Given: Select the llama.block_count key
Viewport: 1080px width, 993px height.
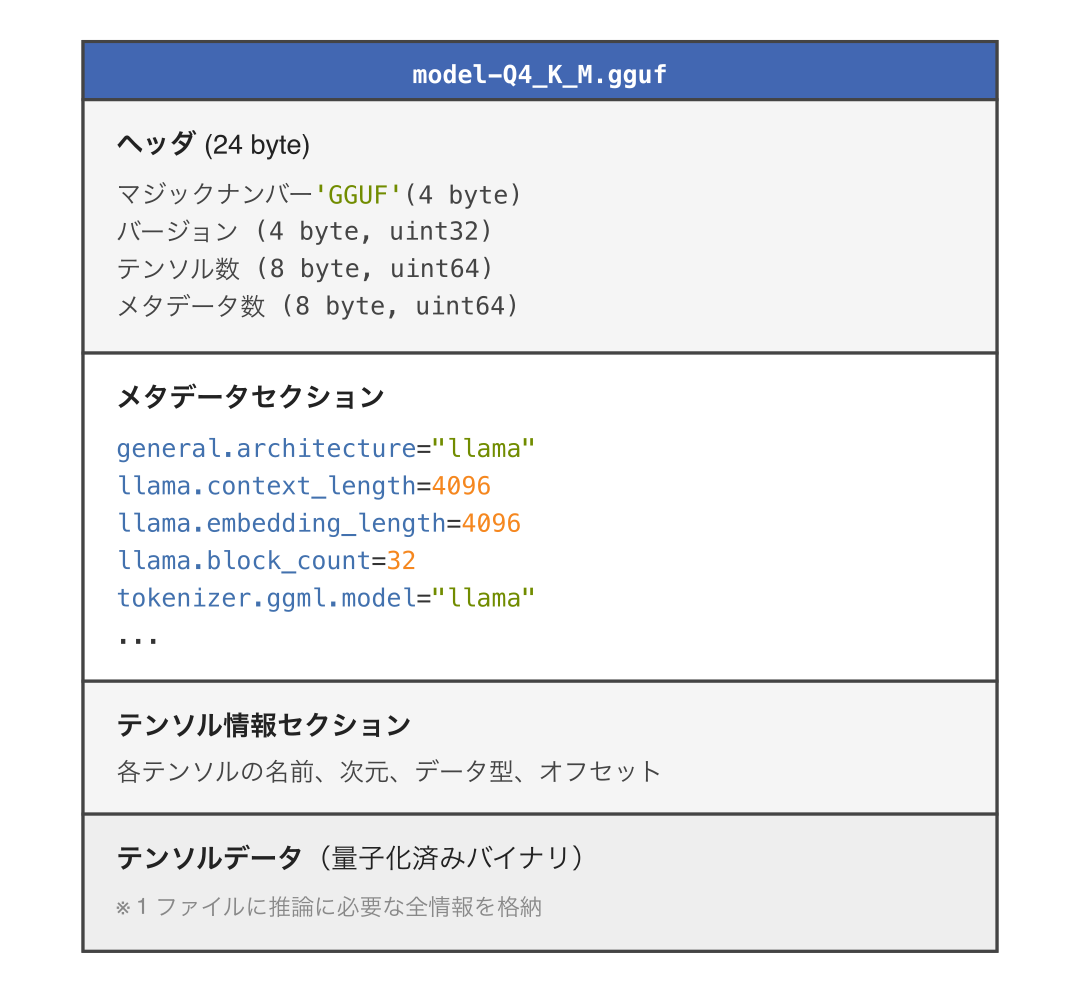Looking at the screenshot, I should click(244, 561).
